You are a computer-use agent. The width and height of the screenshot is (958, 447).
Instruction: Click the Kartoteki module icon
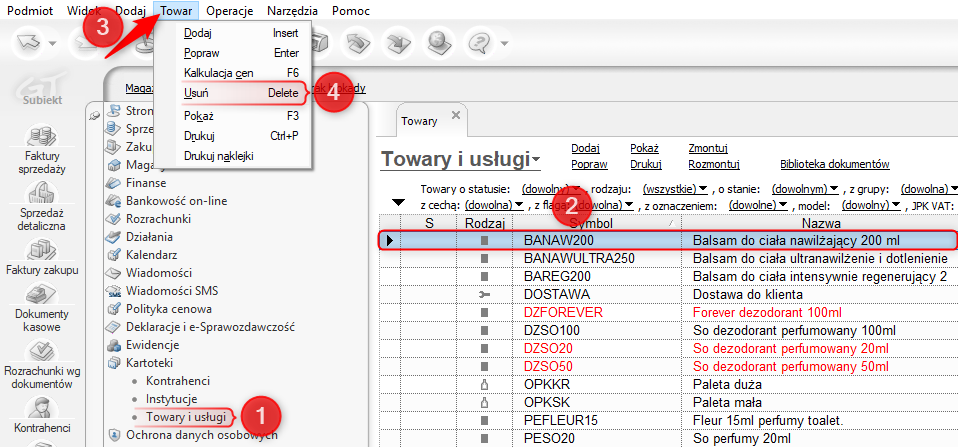click(x=114, y=363)
